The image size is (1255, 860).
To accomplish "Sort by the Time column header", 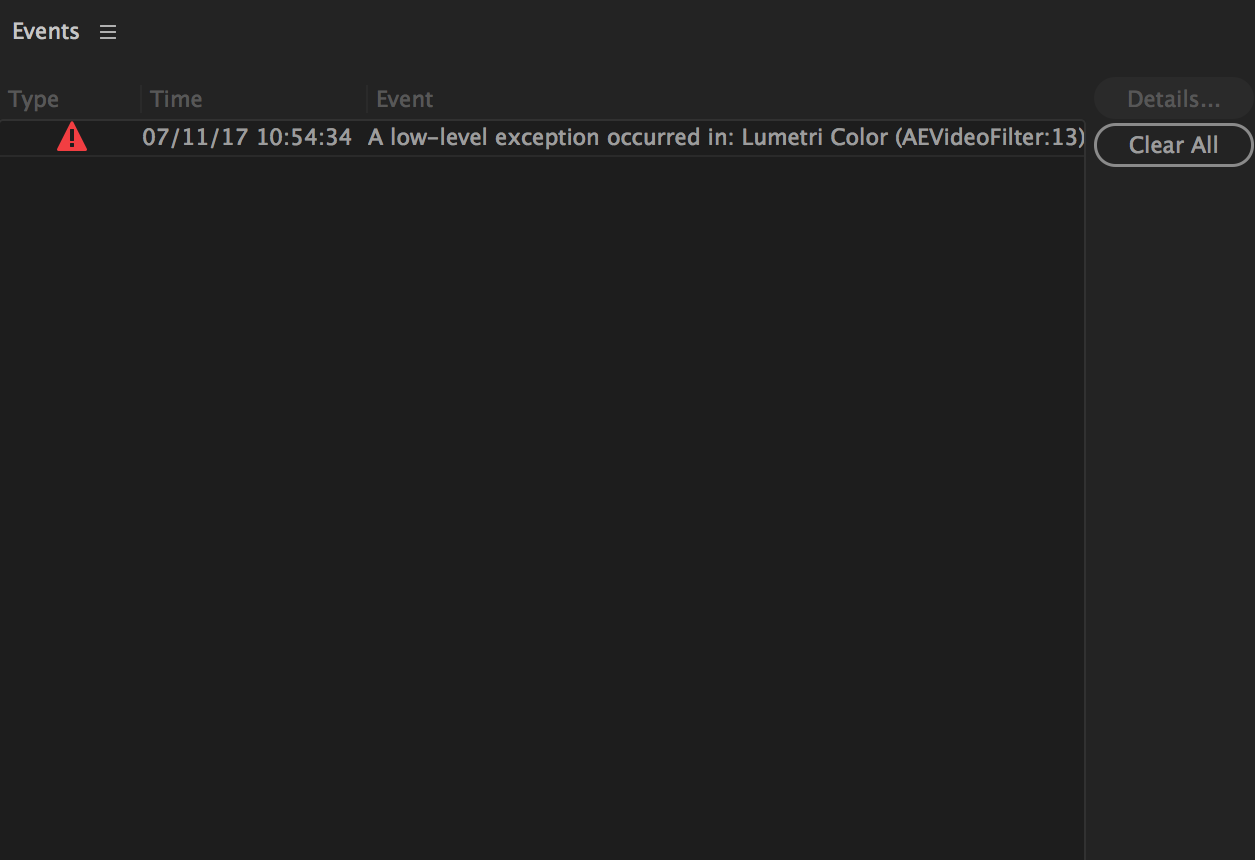I will (176, 99).
